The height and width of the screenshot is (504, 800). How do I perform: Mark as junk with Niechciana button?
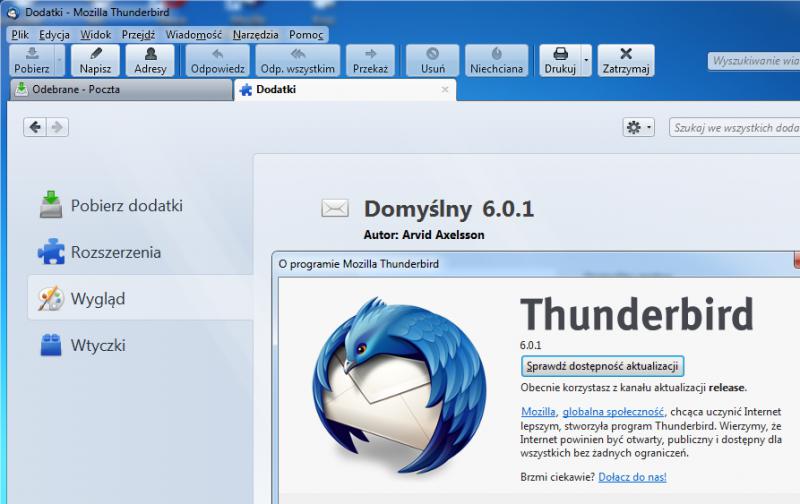tap(496, 61)
